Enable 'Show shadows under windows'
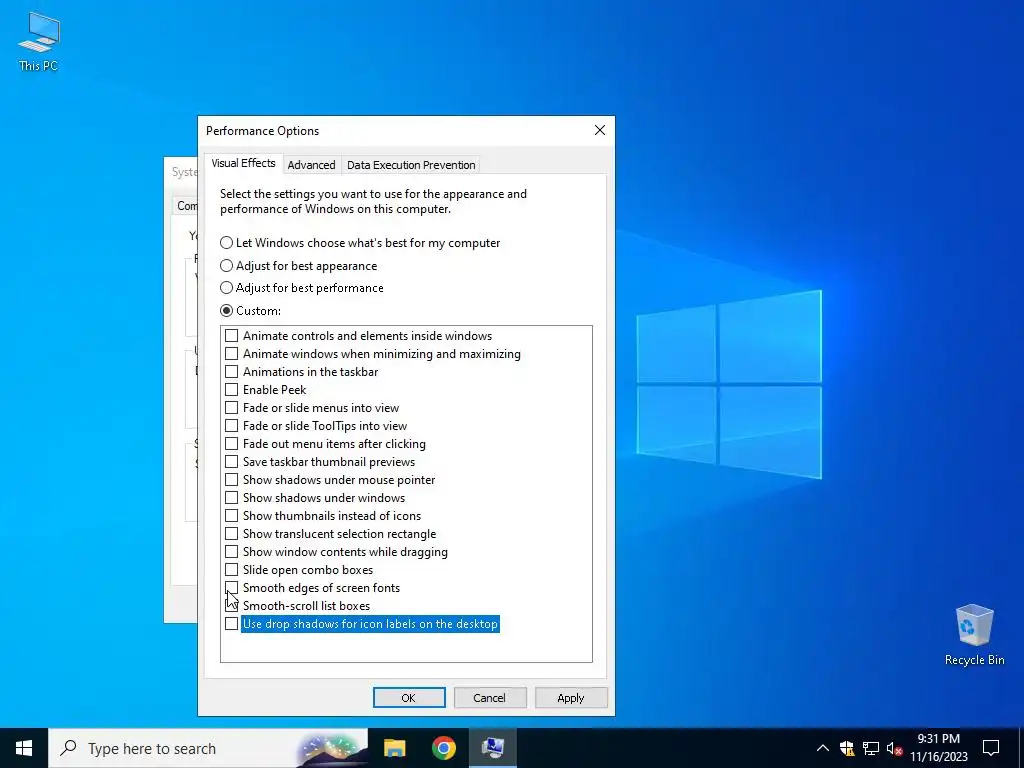The width and height of the screenshot is (1024, 768). (x=231, y=498)
